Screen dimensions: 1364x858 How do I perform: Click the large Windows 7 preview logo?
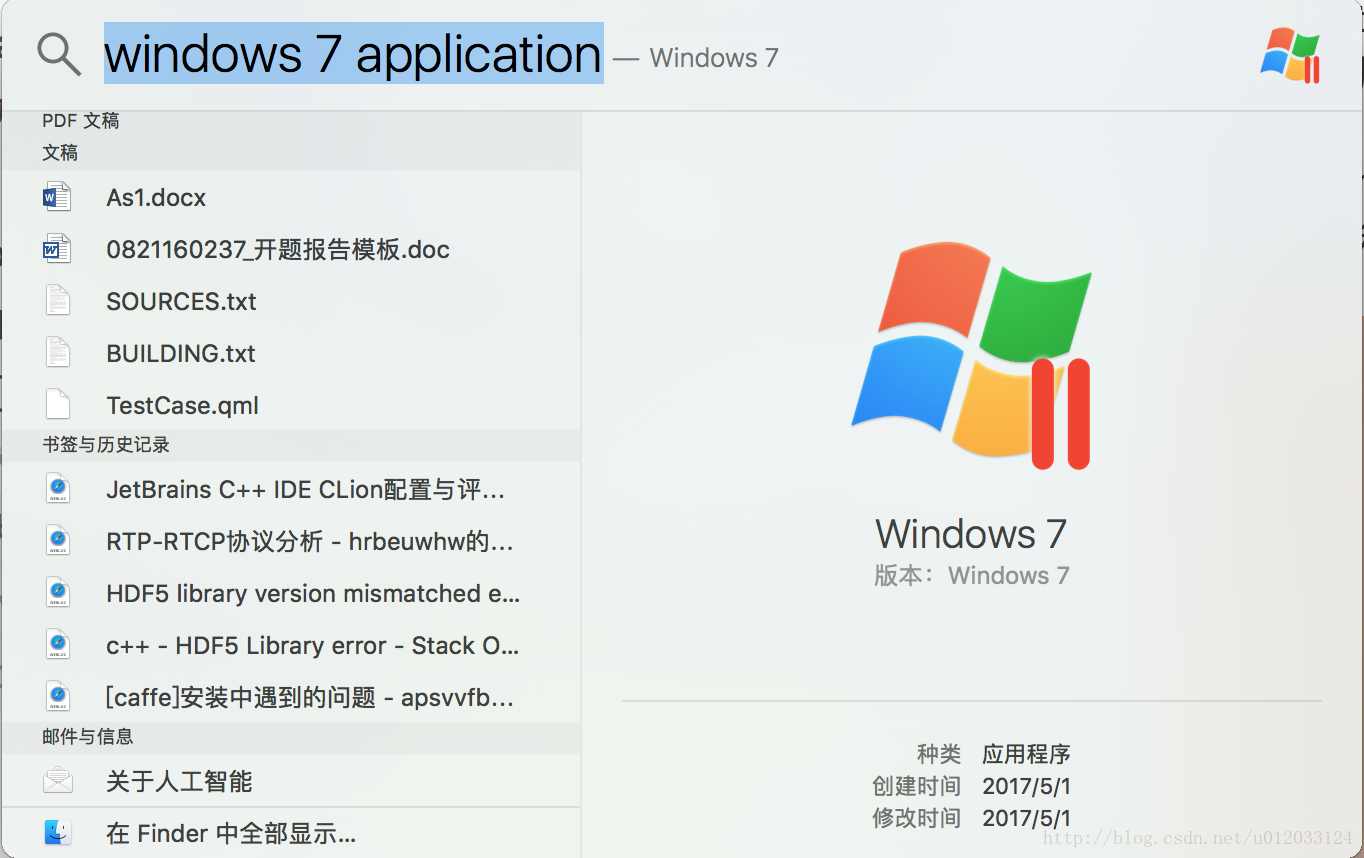click(x=971, y=355)
